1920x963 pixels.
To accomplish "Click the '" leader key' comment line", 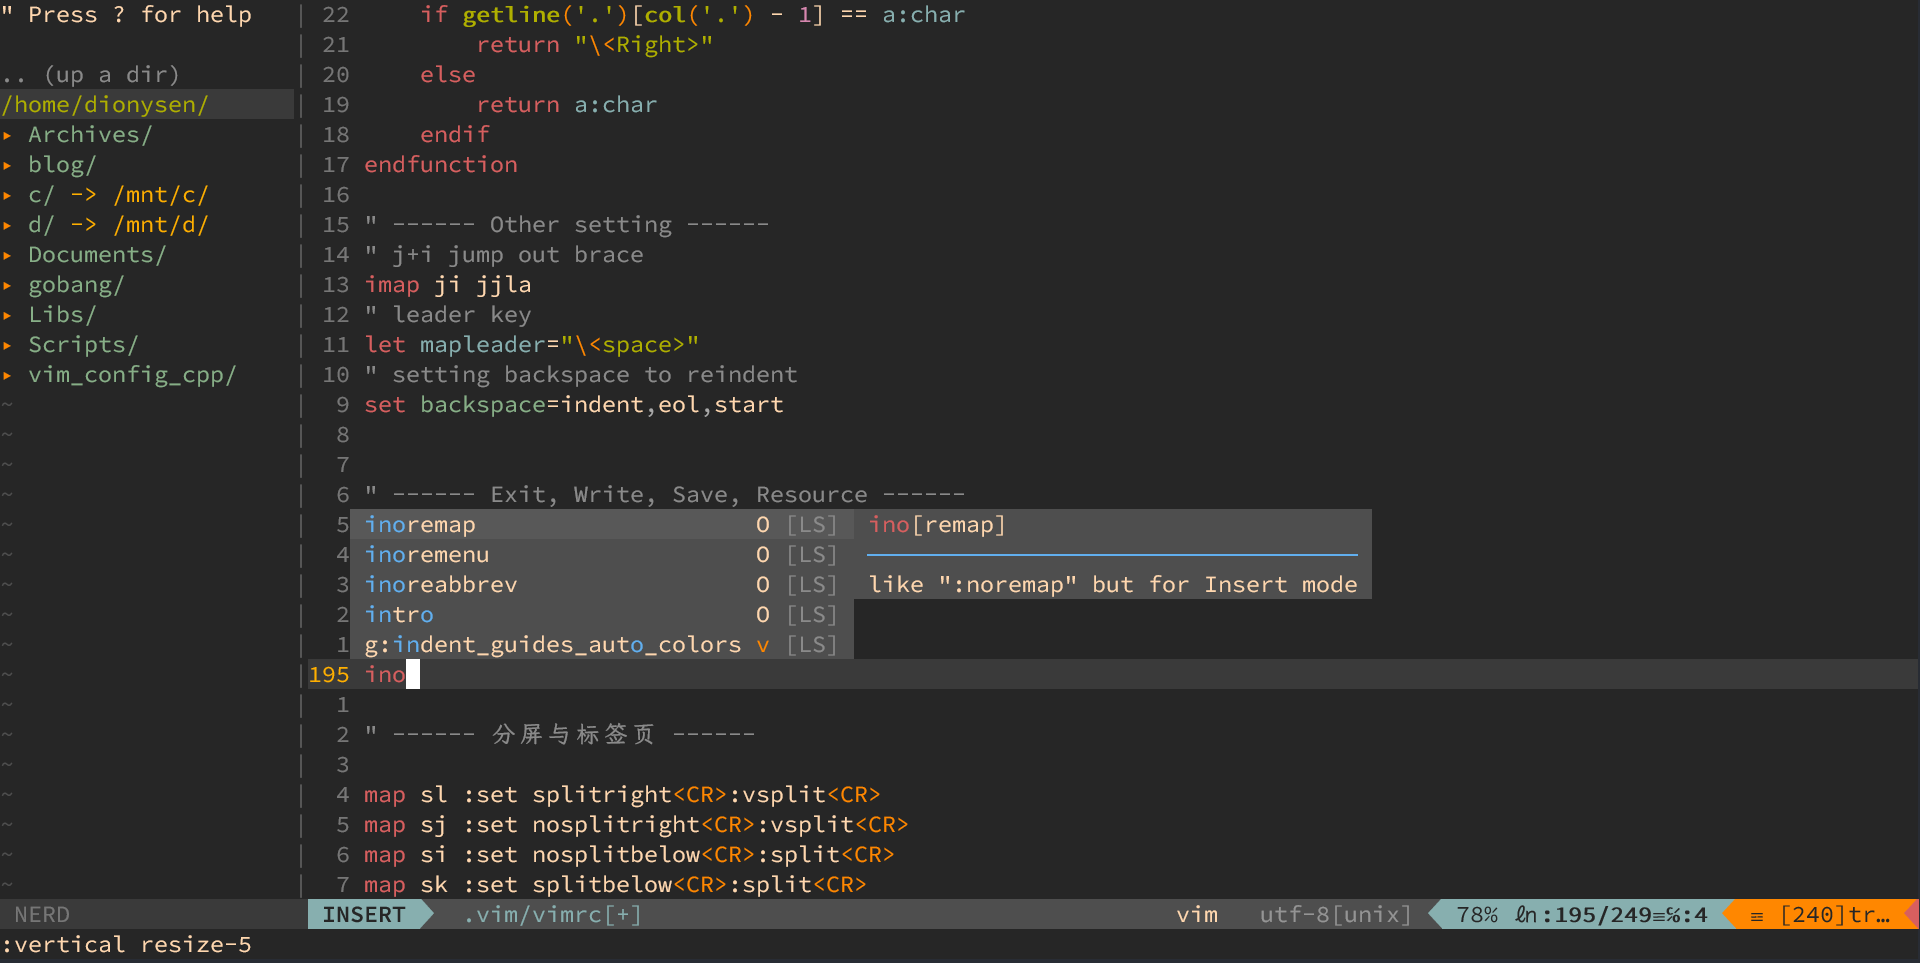I will click(448, 315).
